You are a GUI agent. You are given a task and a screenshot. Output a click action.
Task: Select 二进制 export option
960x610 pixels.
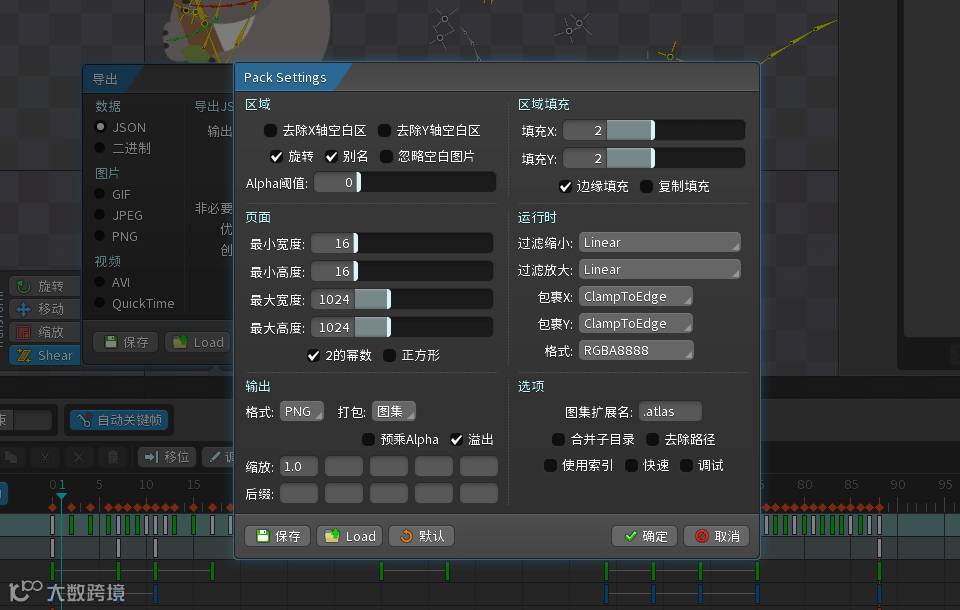100,148
